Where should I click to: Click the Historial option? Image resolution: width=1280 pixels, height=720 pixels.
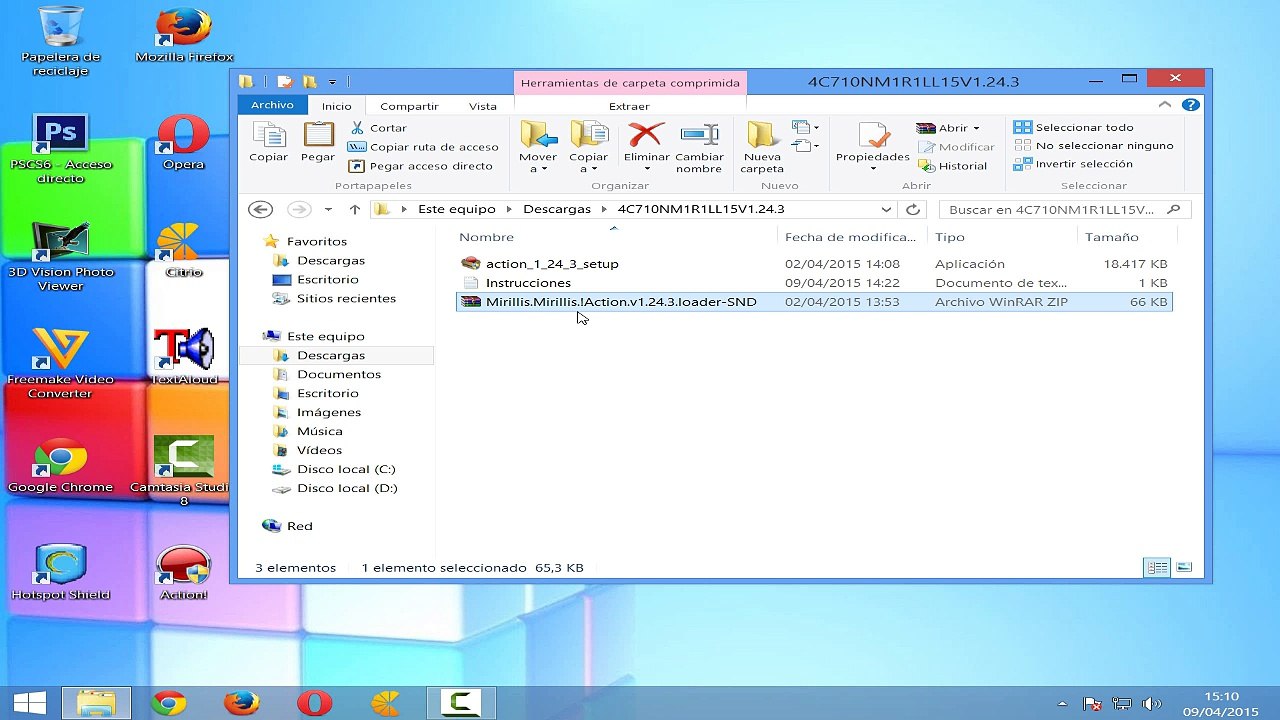pyautogui.click(x=952, y=166)
